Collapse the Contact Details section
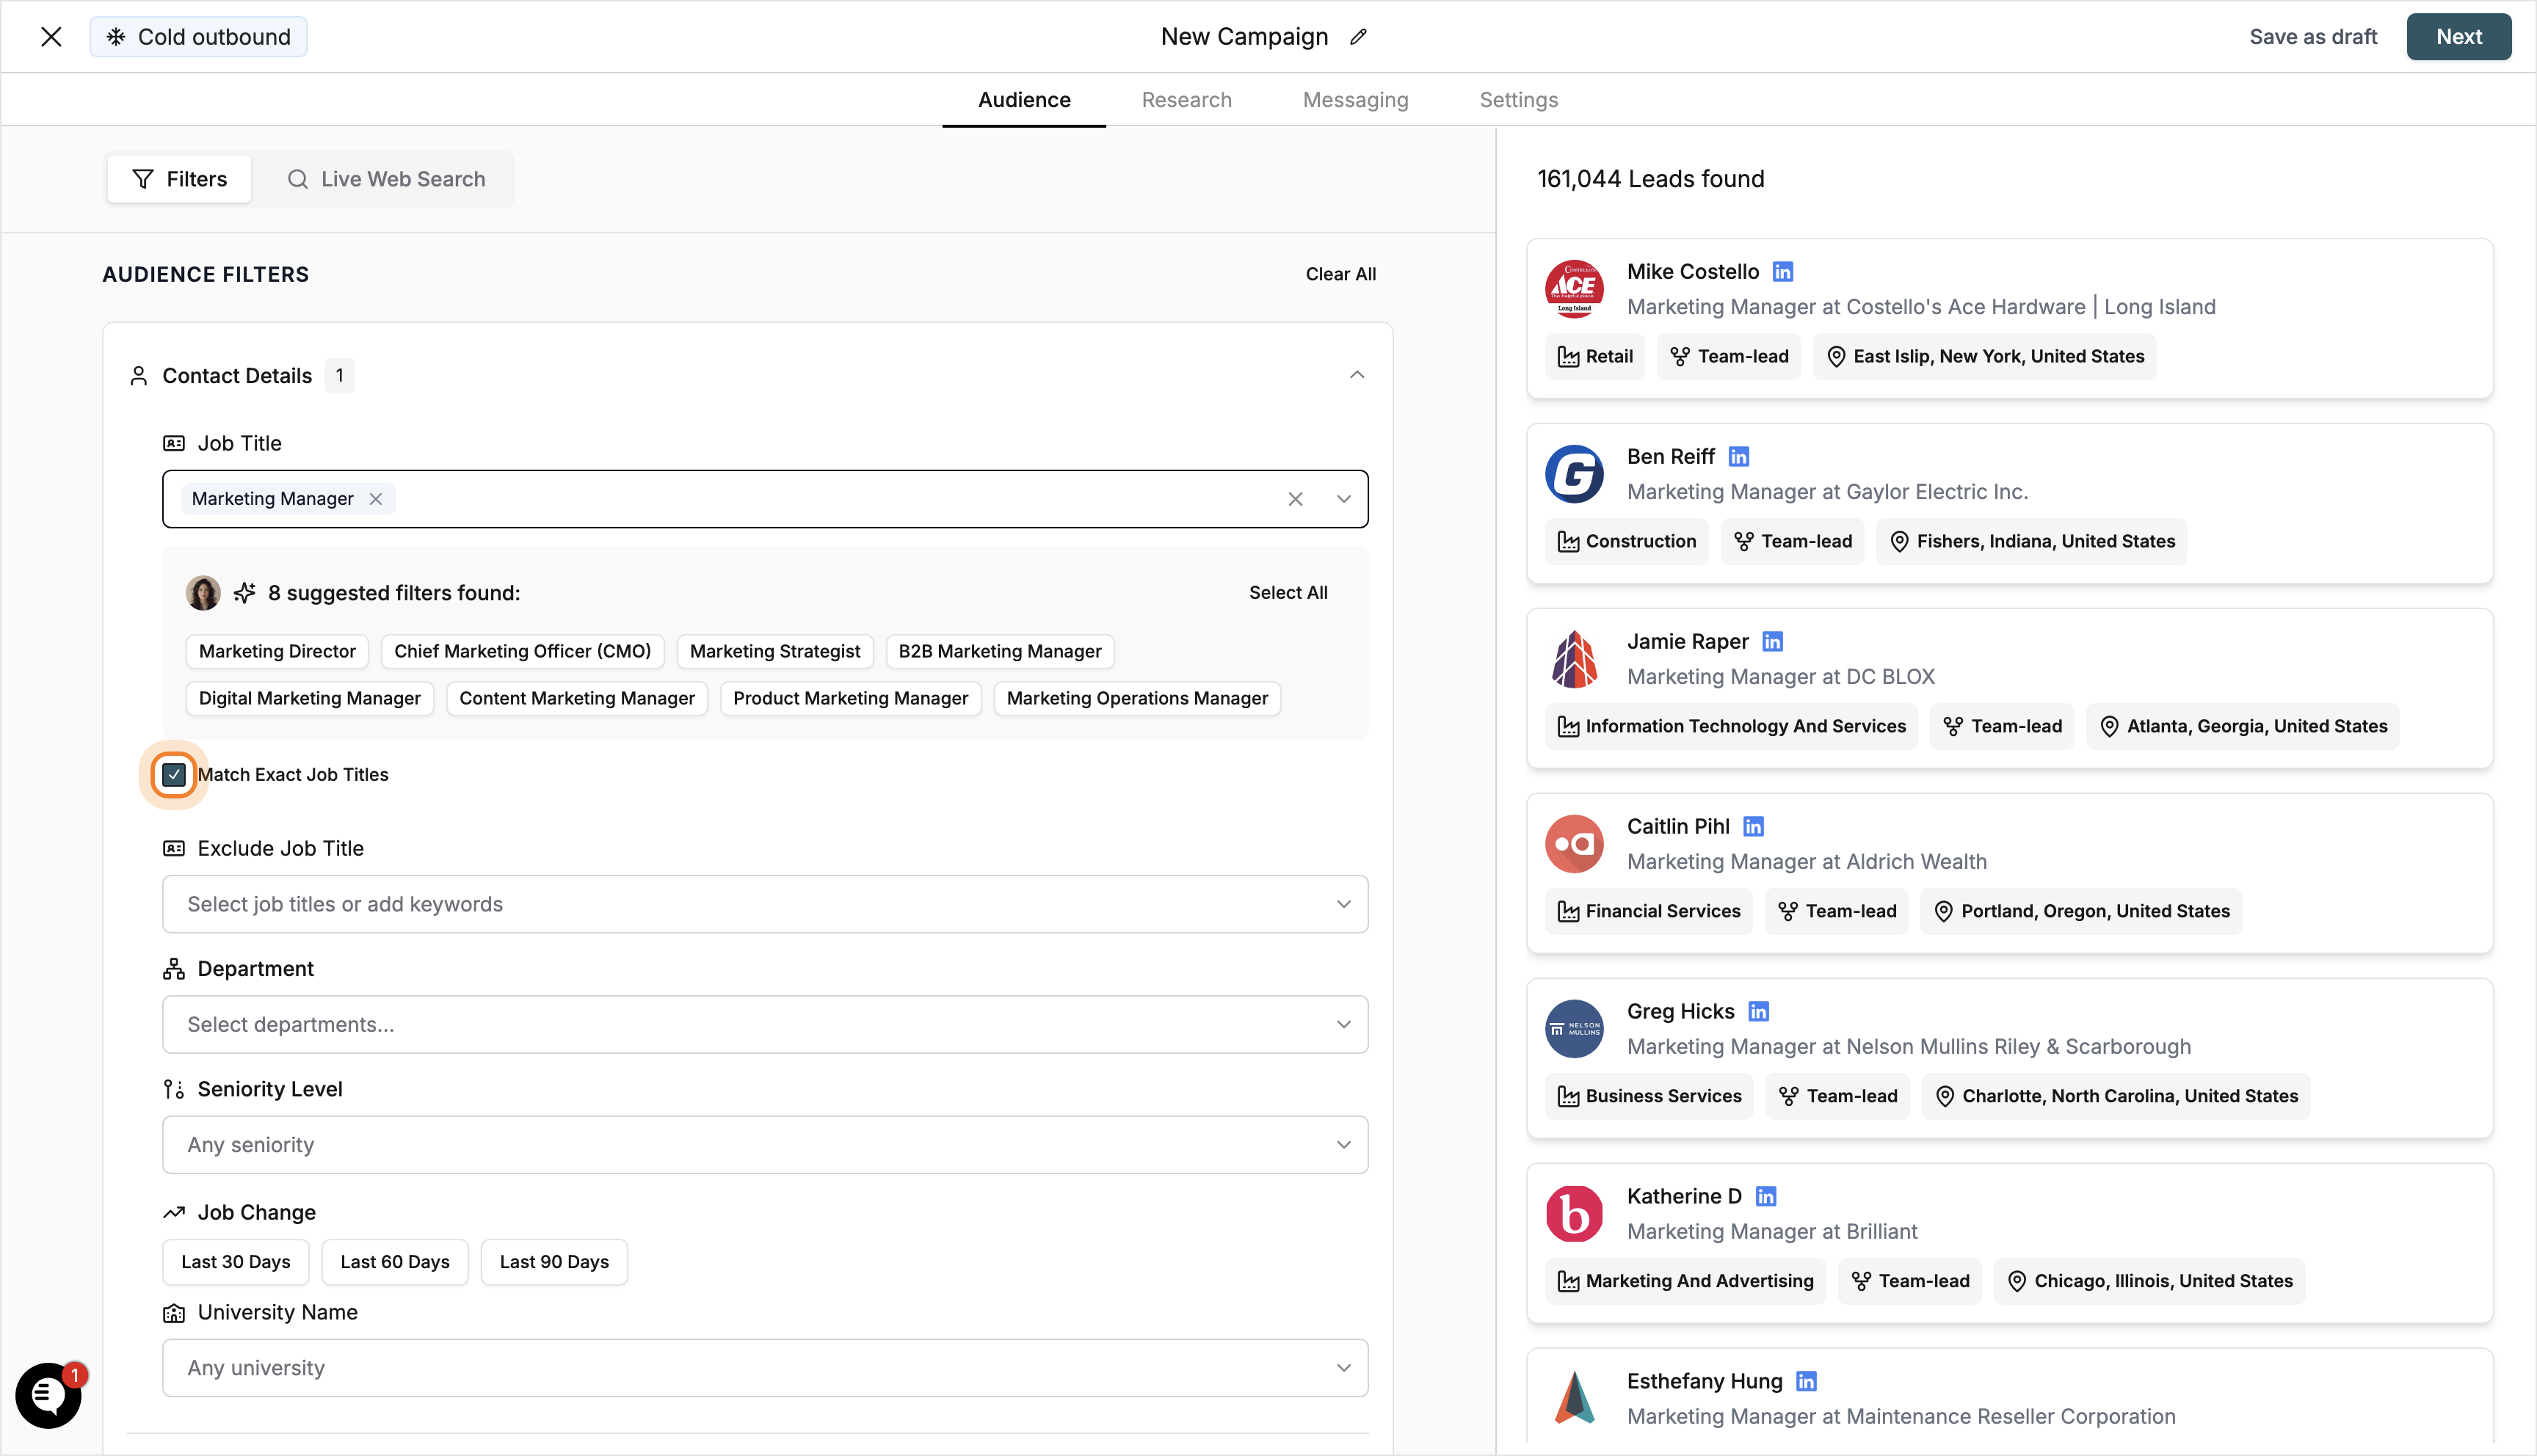2537x1456 pixels. pyautogui.click(x=1356, y=374)
